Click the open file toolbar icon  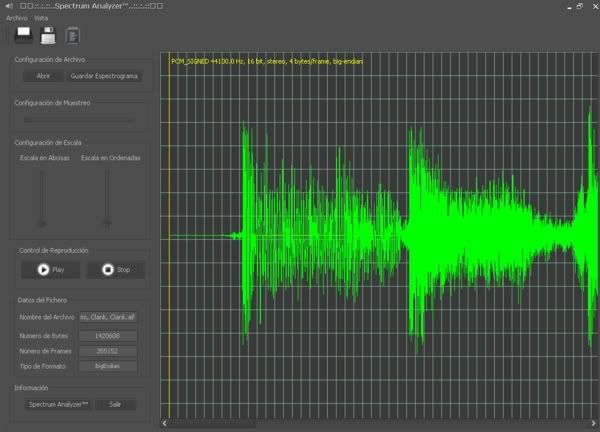[23, 35]
